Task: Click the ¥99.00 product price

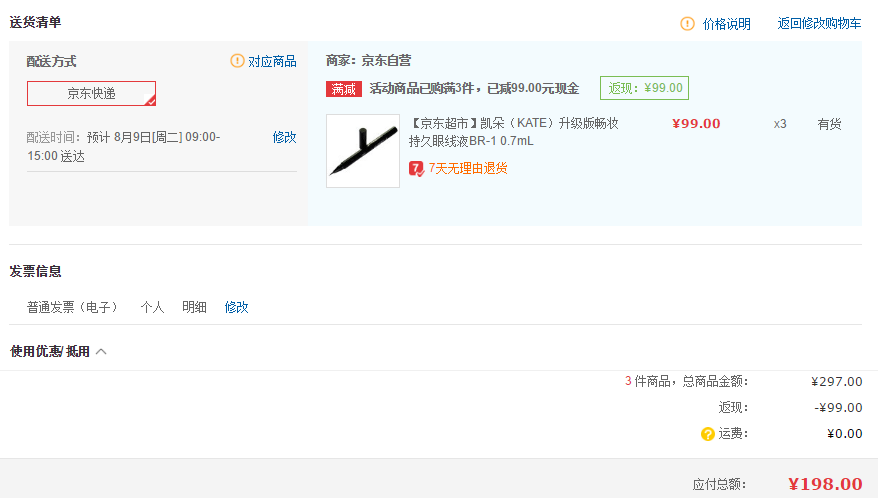Action: pyautogui.click(x=696, y=124)
